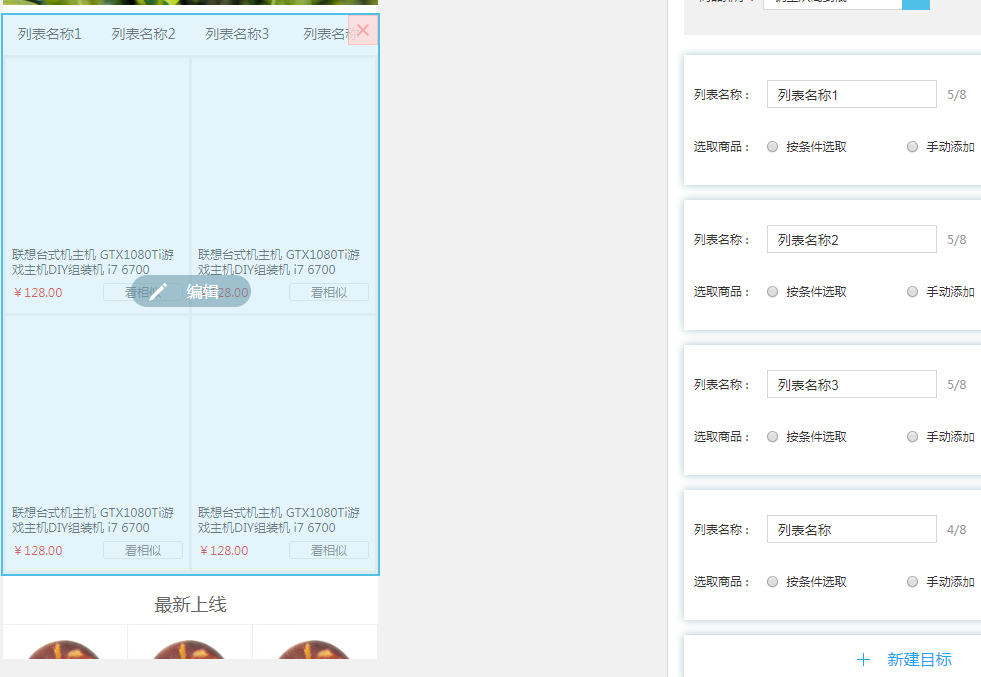This screenshot has height=677, width=981.
Task: Click the 新建目标 link
Action: tap(919, 659)
